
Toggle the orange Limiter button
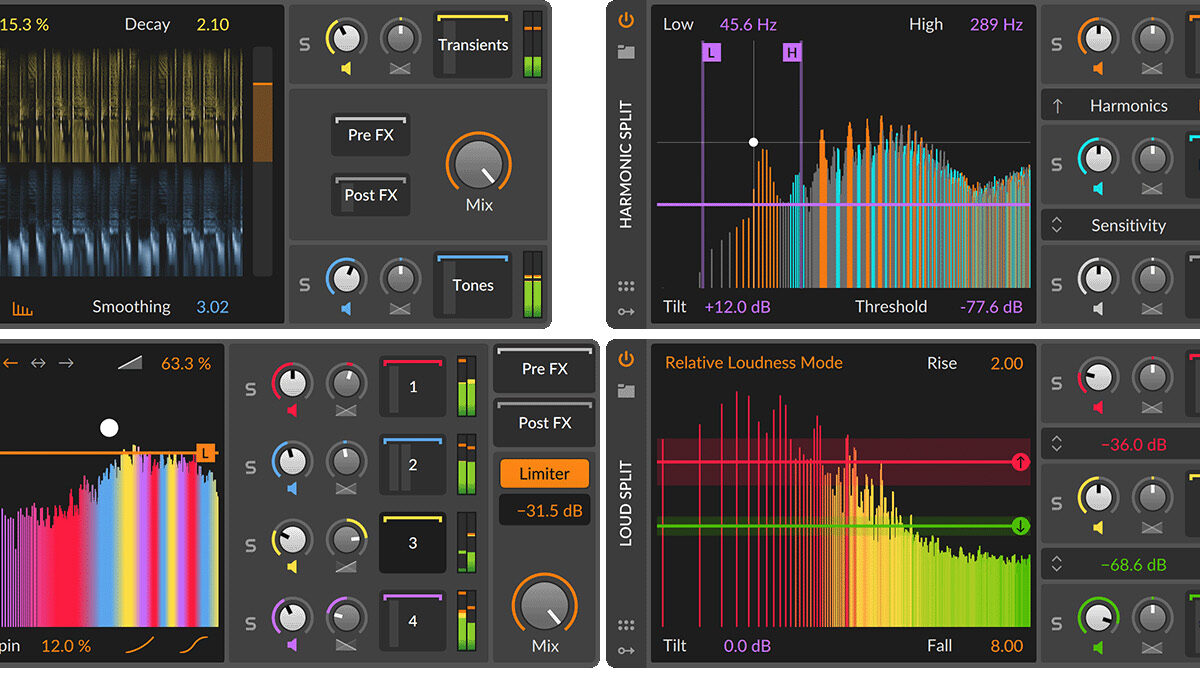[544, 474]
